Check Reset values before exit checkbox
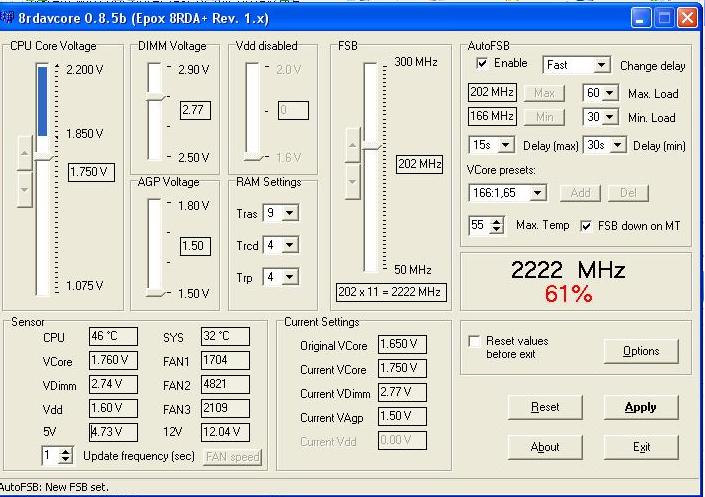Image resolution: width=705 pixels, height=497 pixels. (x=474, y=341)
